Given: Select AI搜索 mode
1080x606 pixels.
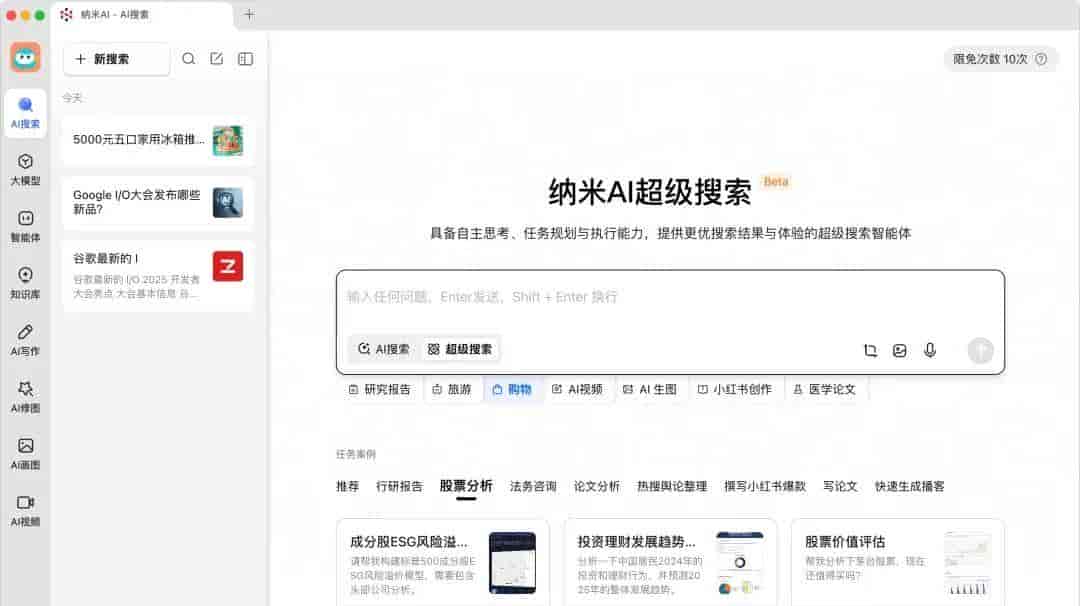Looking at the screenshot, I should tap(384, 349).
